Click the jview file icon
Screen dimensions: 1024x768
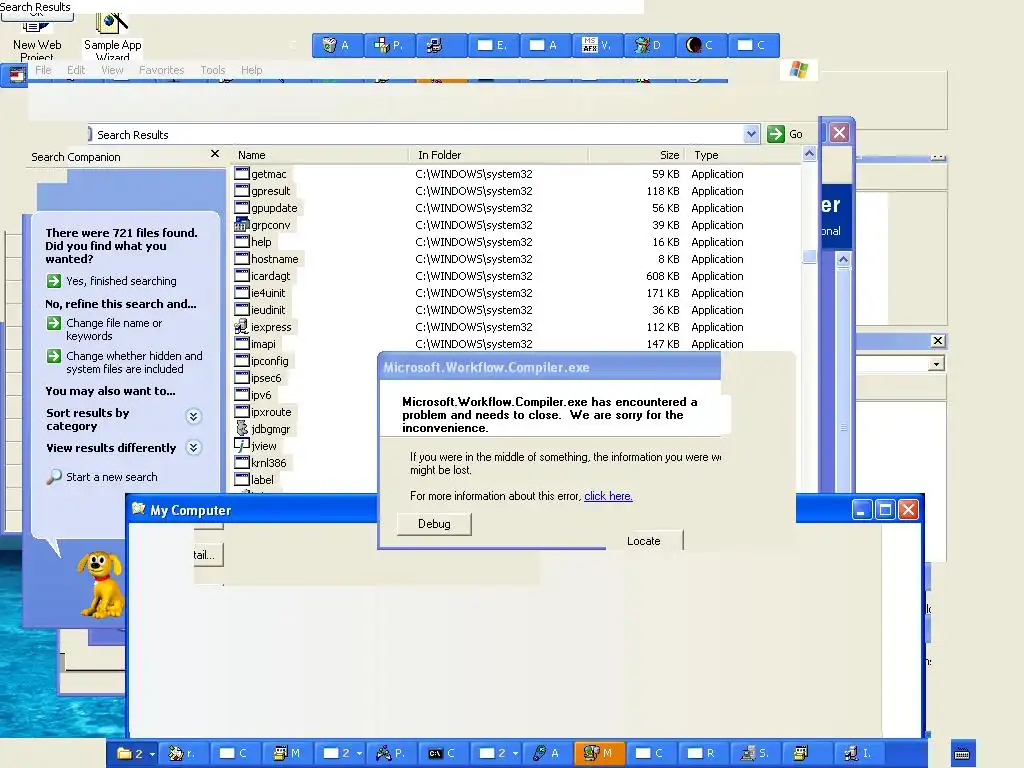tap(242, 445)
